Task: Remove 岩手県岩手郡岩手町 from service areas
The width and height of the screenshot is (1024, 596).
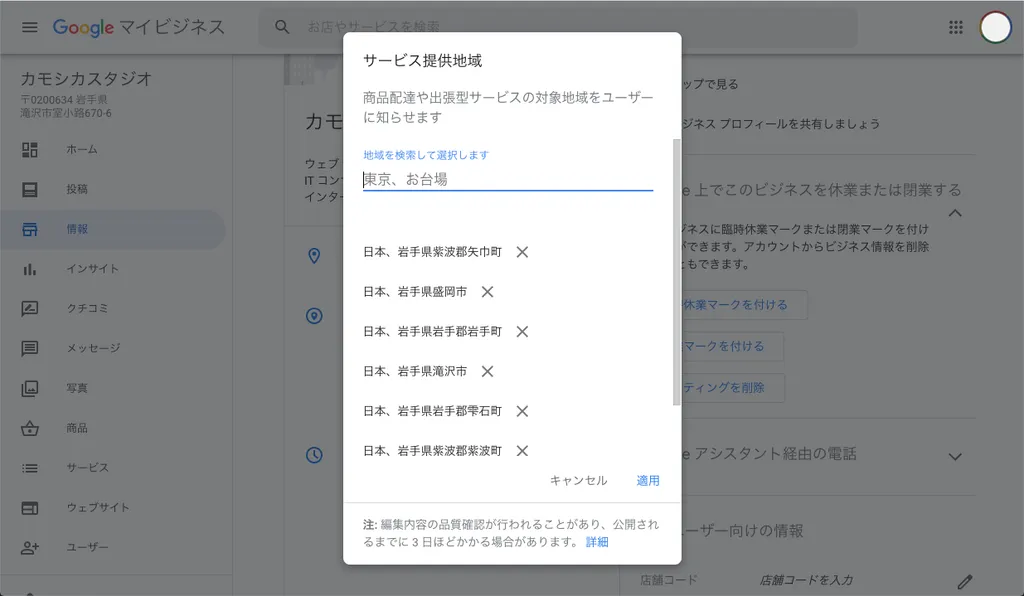Action: coord(522,332)
